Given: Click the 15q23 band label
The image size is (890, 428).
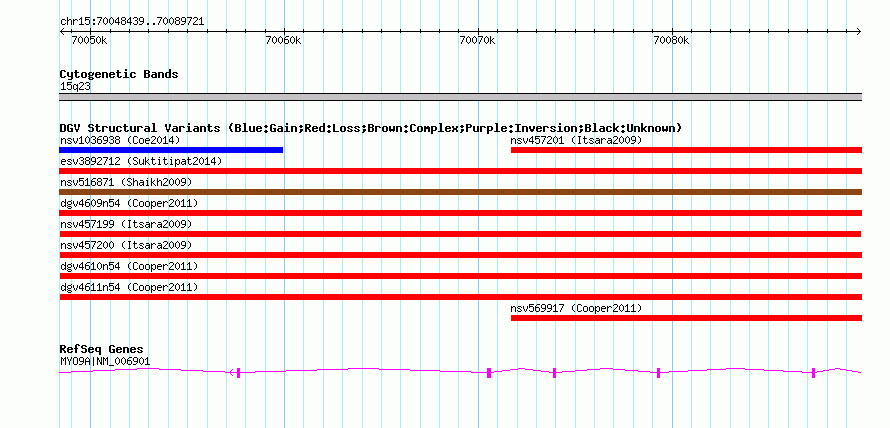Looking at the screenshot, I should click(75, 87).
